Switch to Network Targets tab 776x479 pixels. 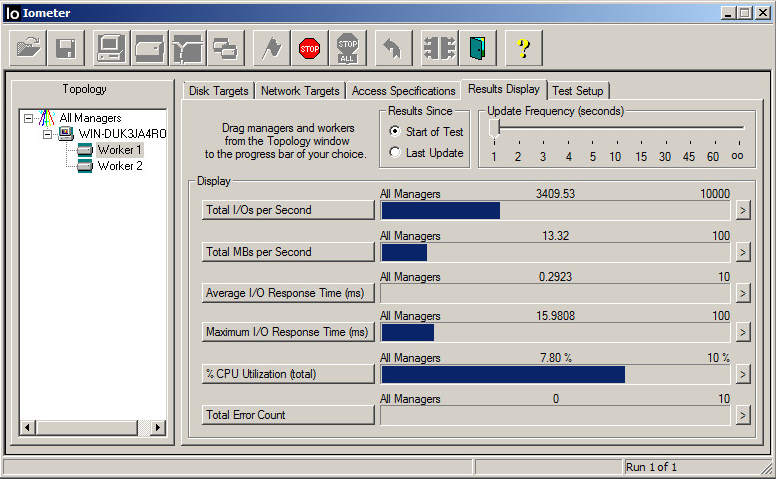[300, 91]
